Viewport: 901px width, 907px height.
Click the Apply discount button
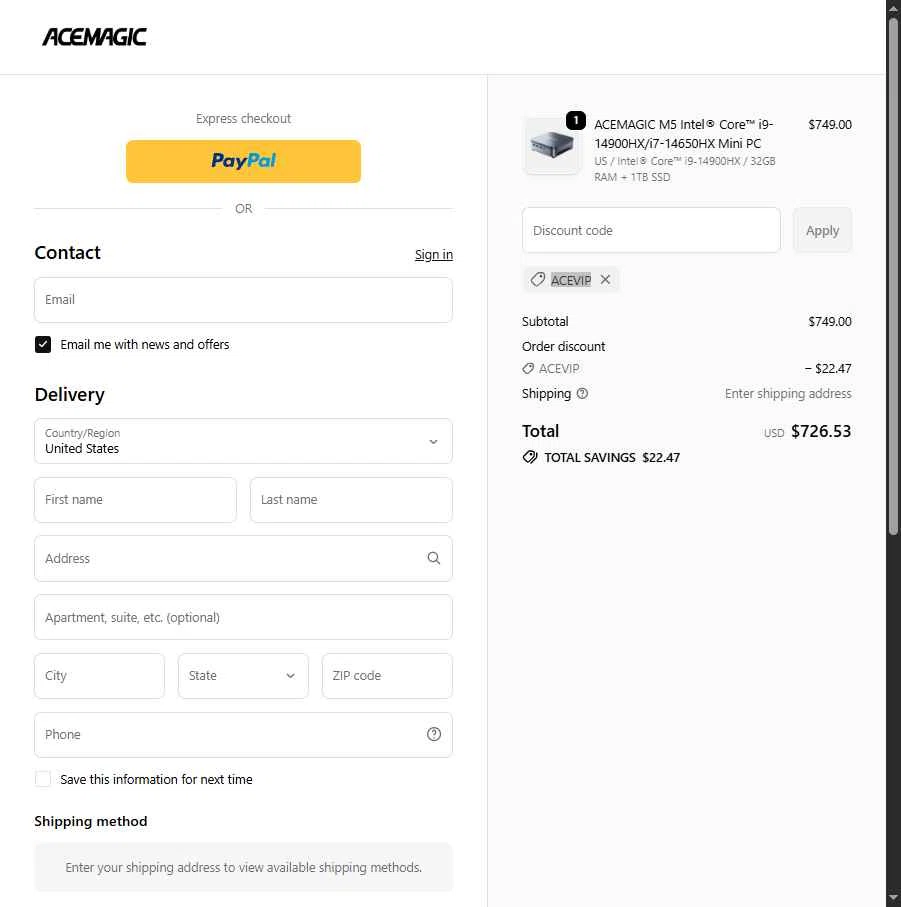coord(822,230)
